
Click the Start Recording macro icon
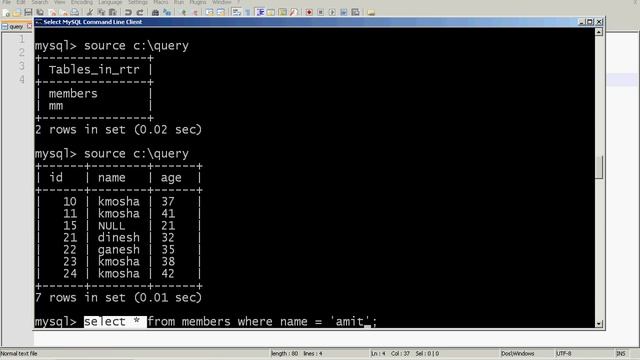point(309,12)
